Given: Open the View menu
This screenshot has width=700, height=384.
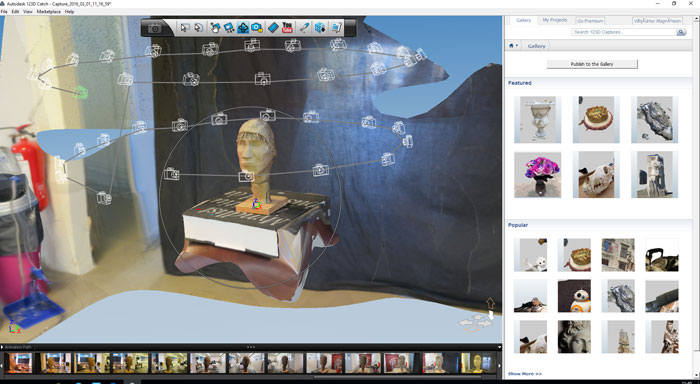Looking at the screenshot, I should [x=28, y=12].
